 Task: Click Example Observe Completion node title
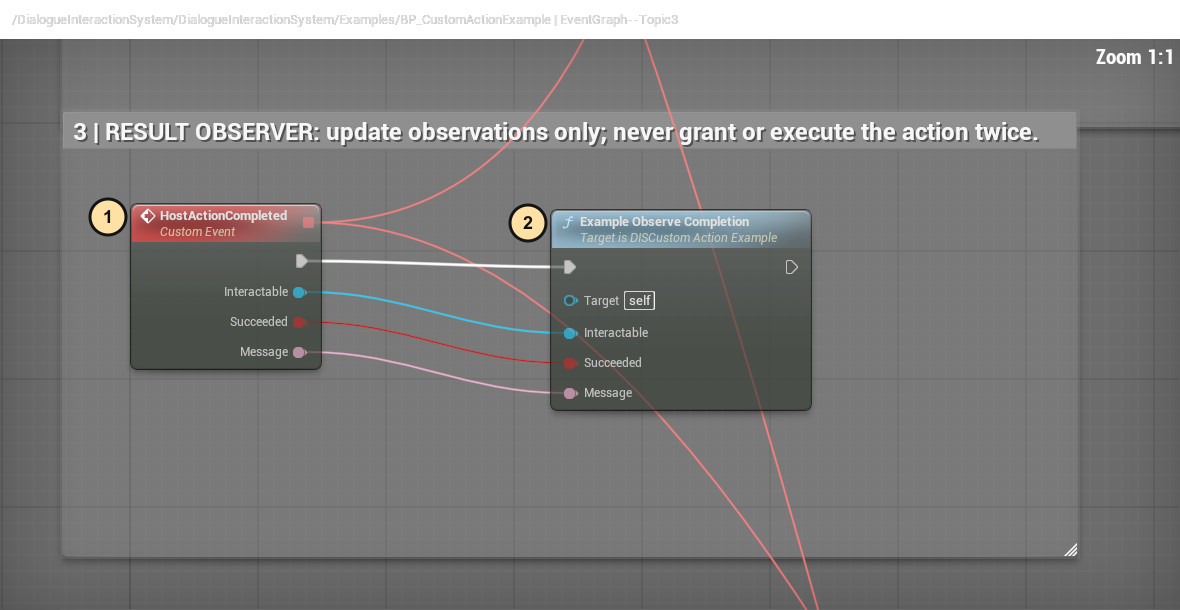pos(665,222)
